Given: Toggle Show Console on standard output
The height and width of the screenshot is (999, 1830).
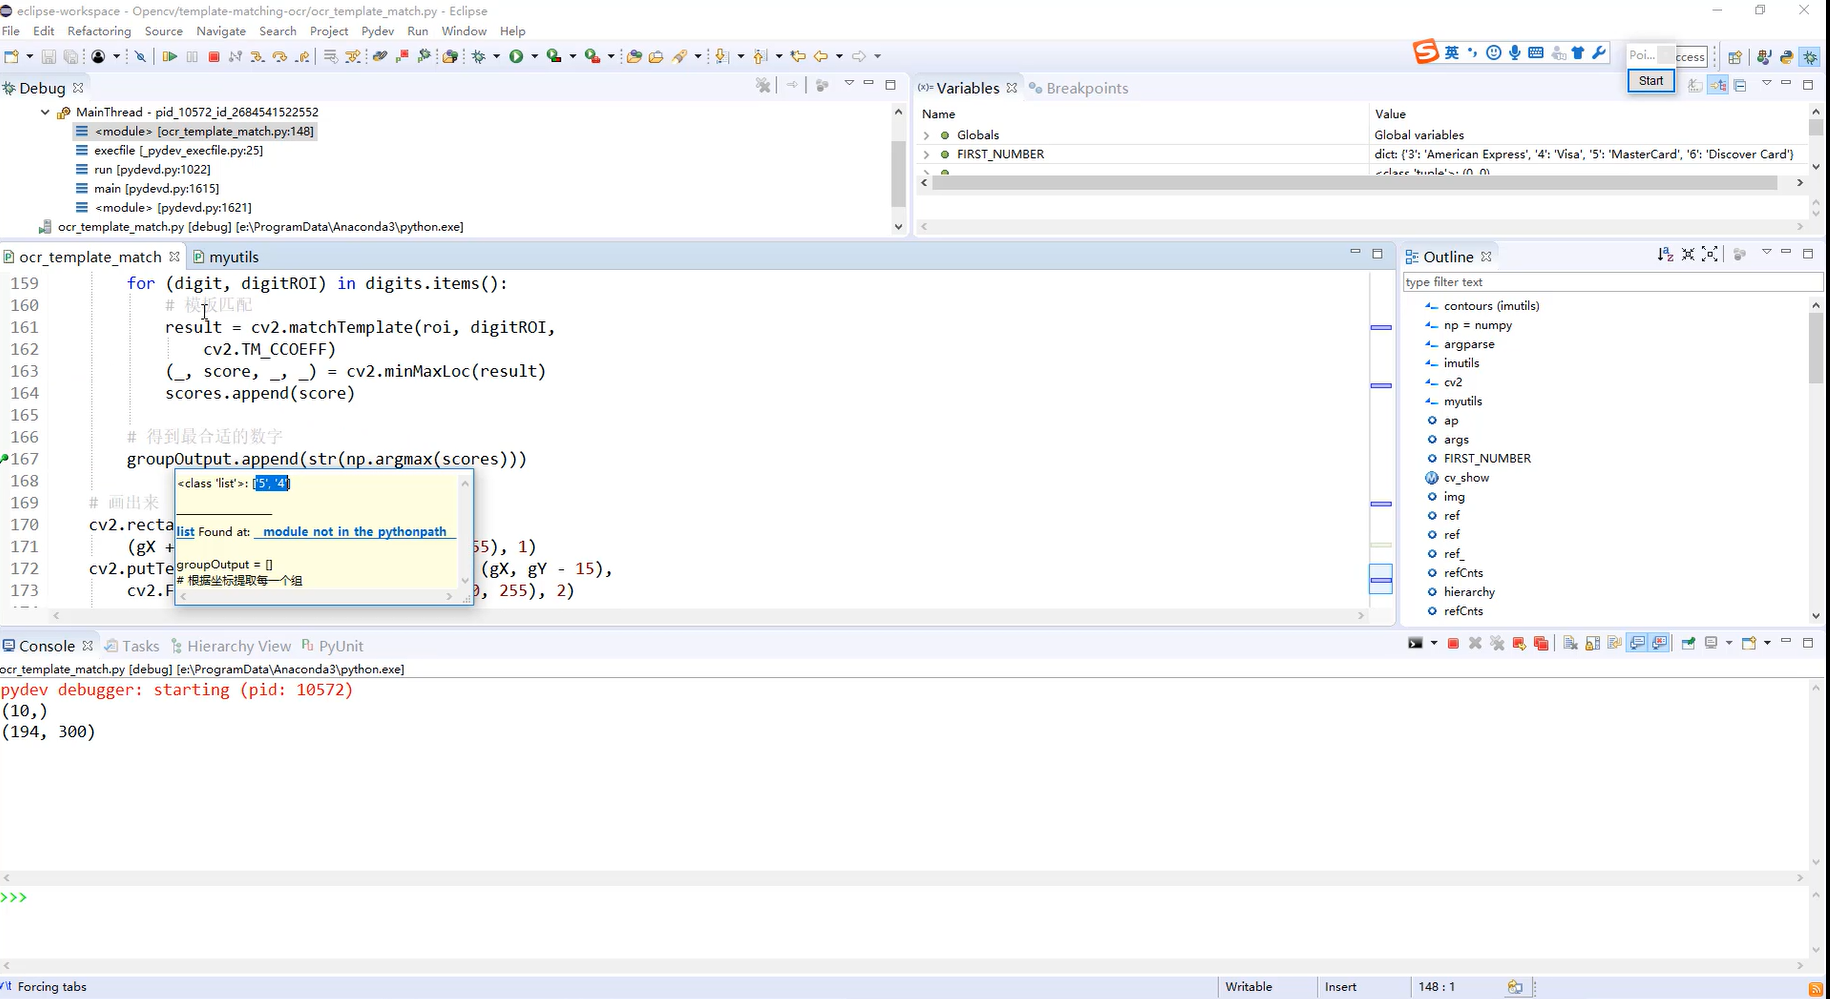Looking at the screenshot, I should [x=1637, y=643].
